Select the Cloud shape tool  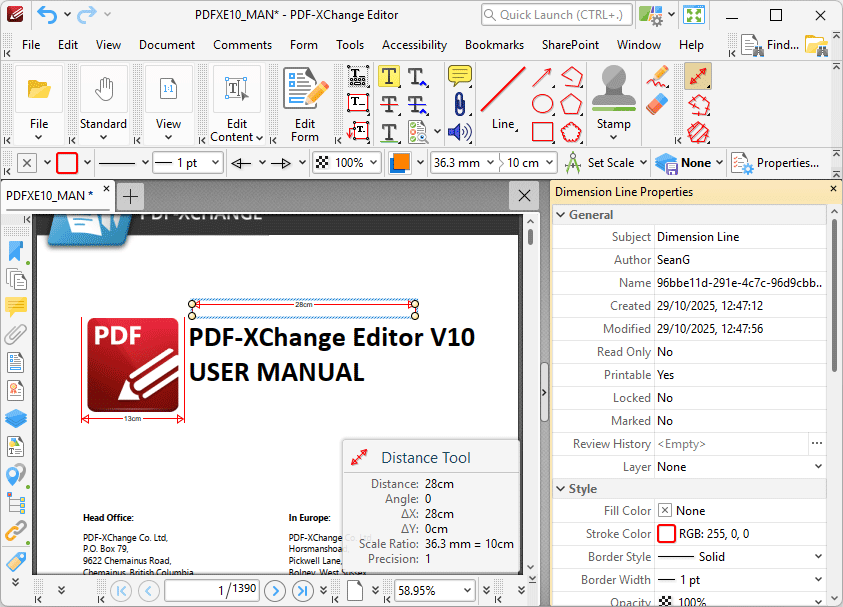pos(571,132)
